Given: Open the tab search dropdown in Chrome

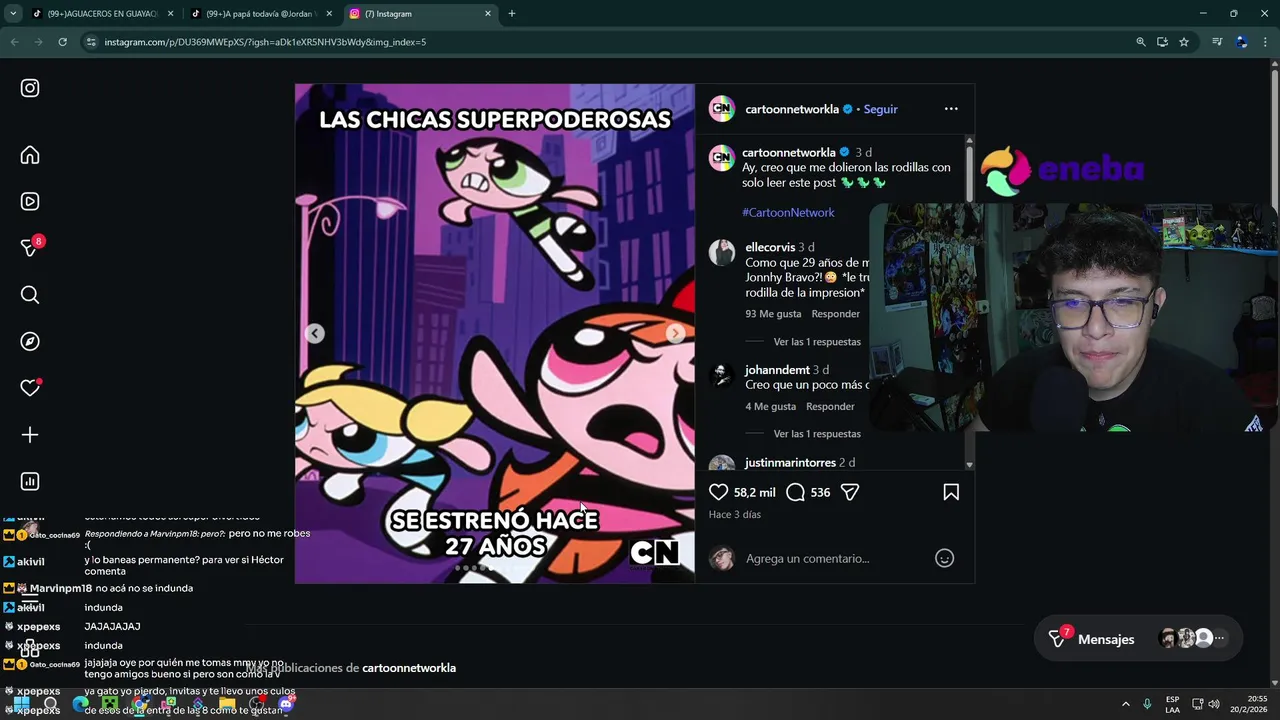Looking at the screenshot, I should [x=13, y=14].
